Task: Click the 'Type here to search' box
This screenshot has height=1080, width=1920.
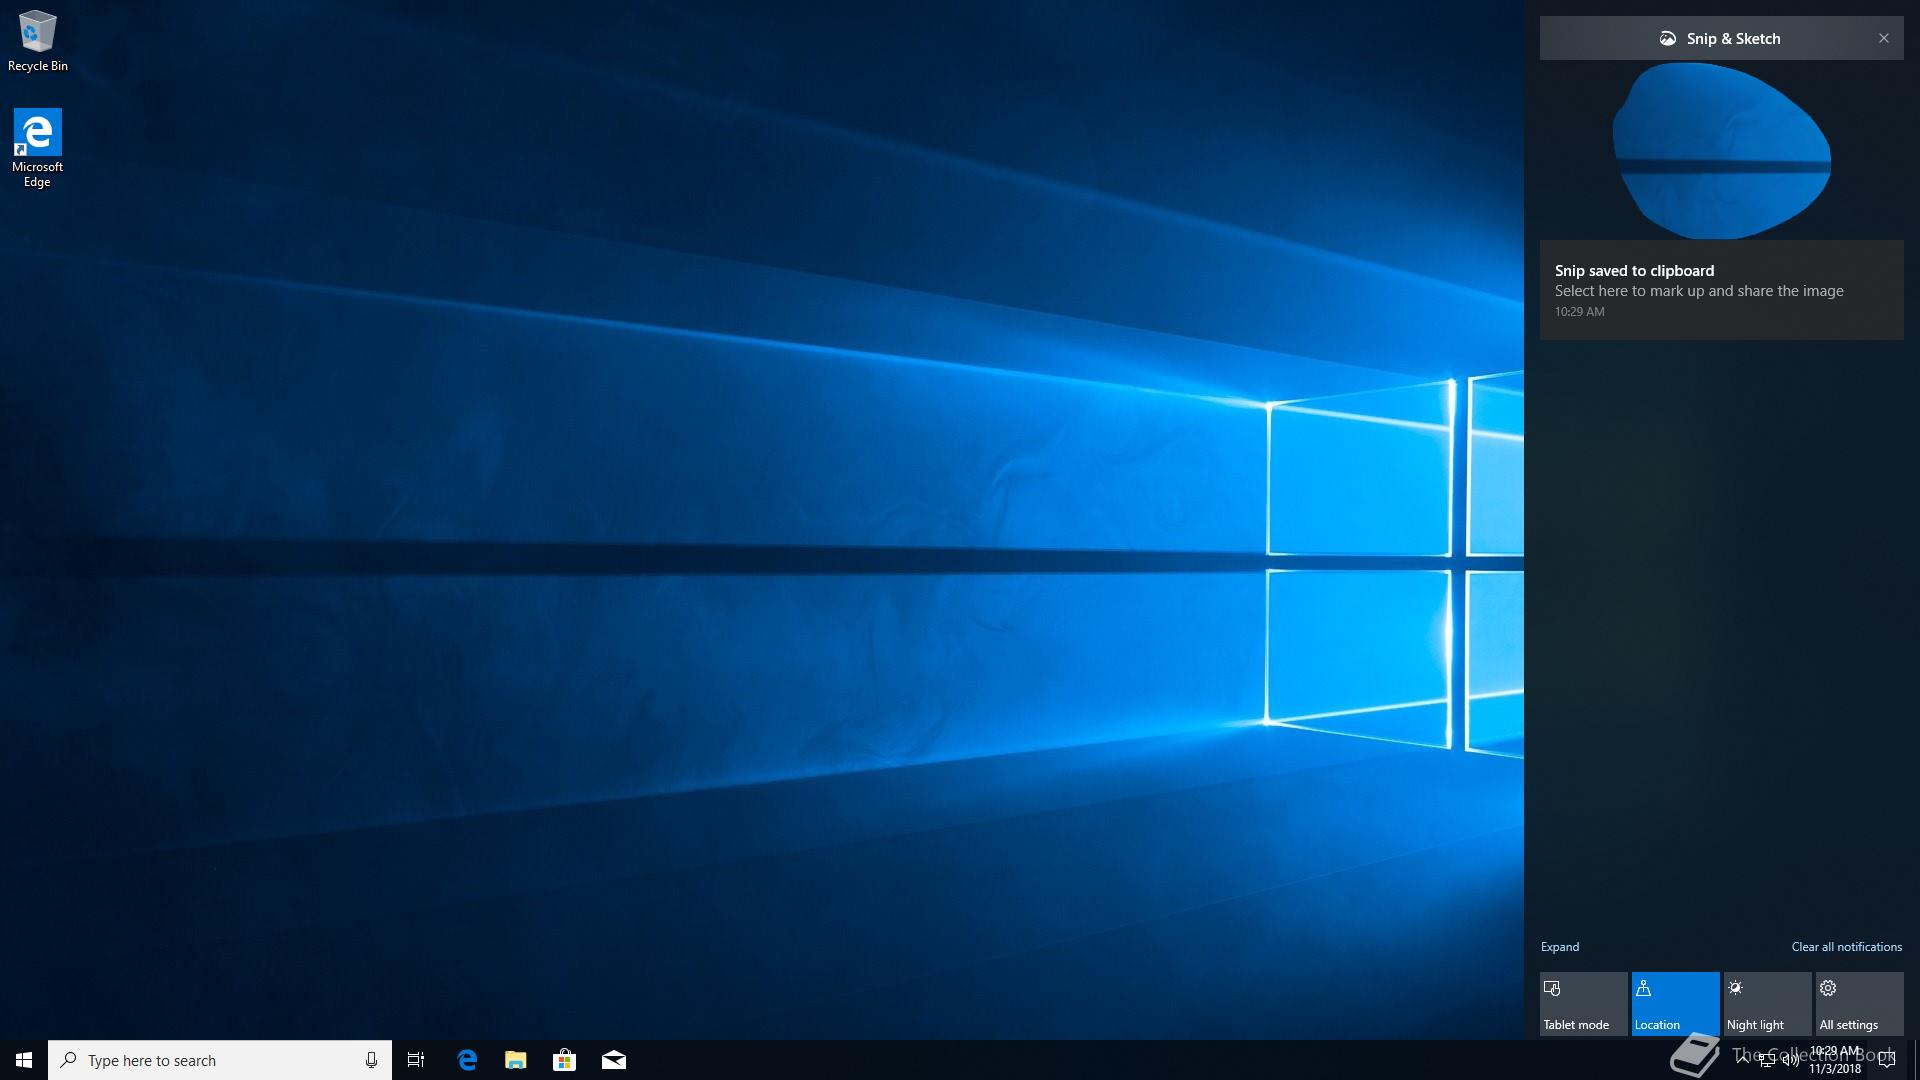Action: [x=220, y=1060]
